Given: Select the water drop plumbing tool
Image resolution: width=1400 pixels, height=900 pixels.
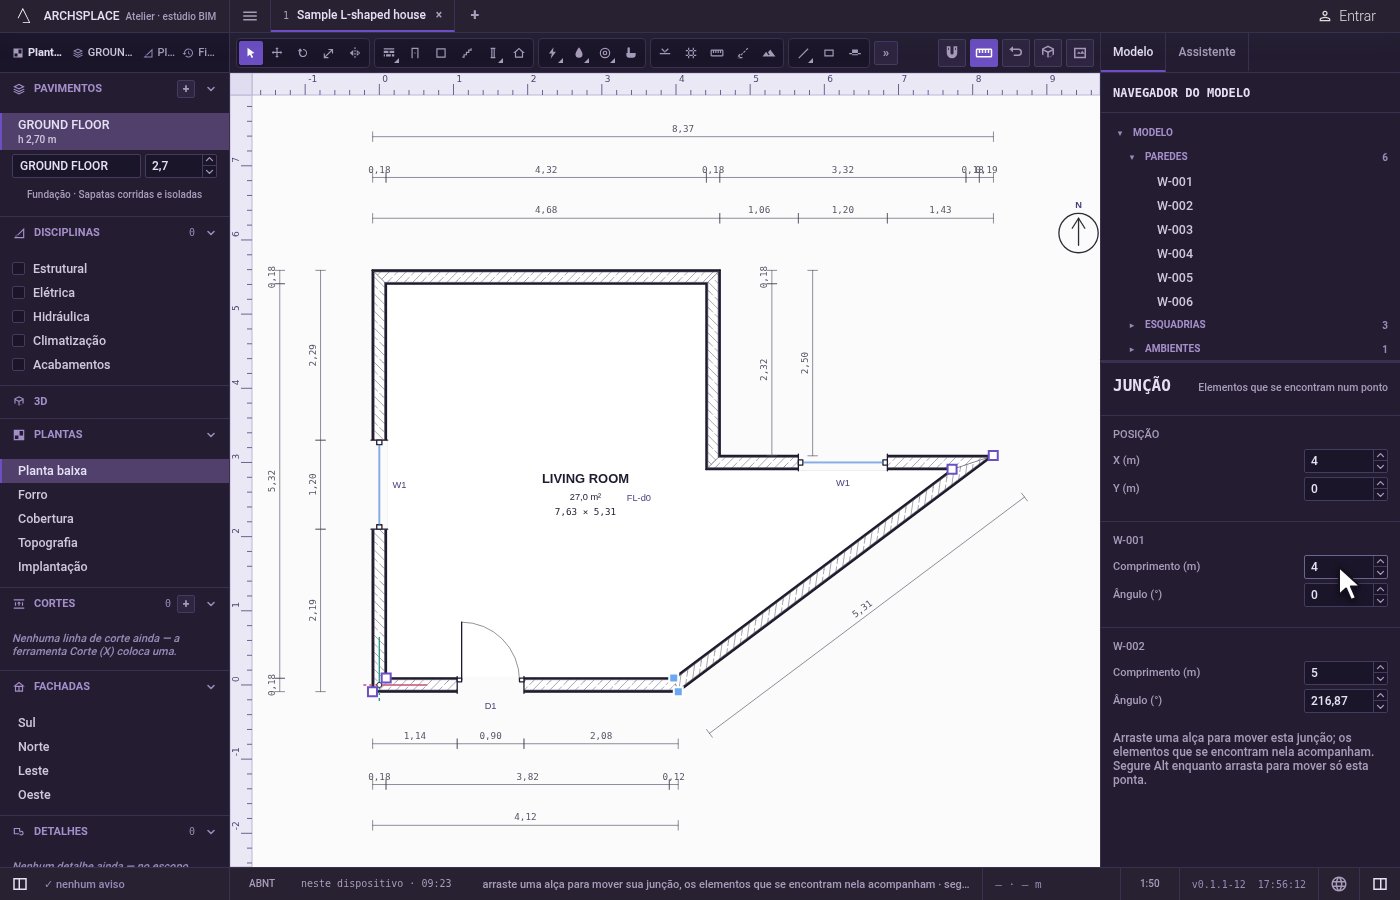Looking at the screenshot, I should [x=579, y=53].
